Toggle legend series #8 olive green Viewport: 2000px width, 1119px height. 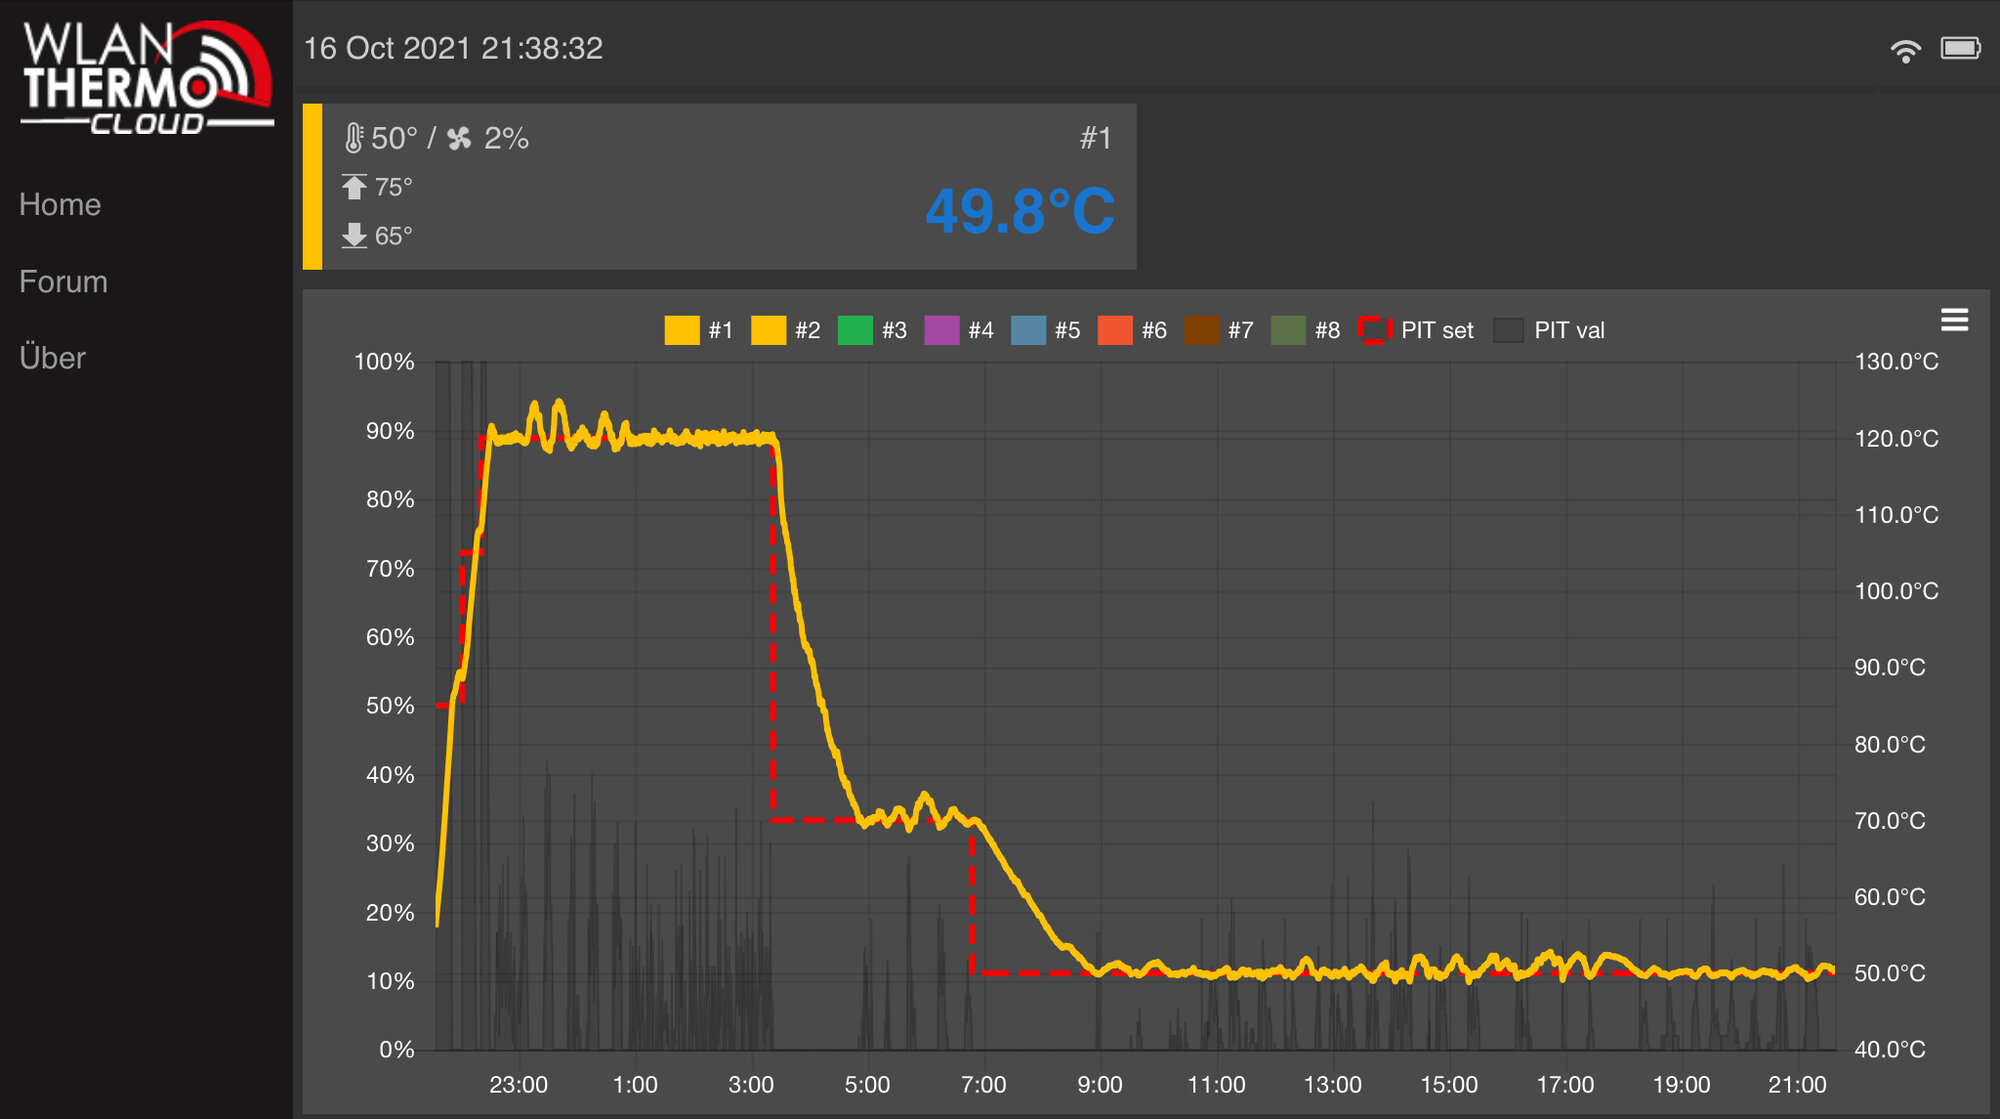point(1305,331)
